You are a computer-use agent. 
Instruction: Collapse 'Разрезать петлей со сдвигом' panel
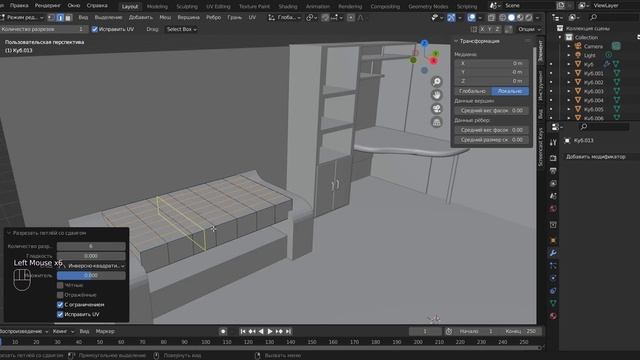[x=9, y=233]
